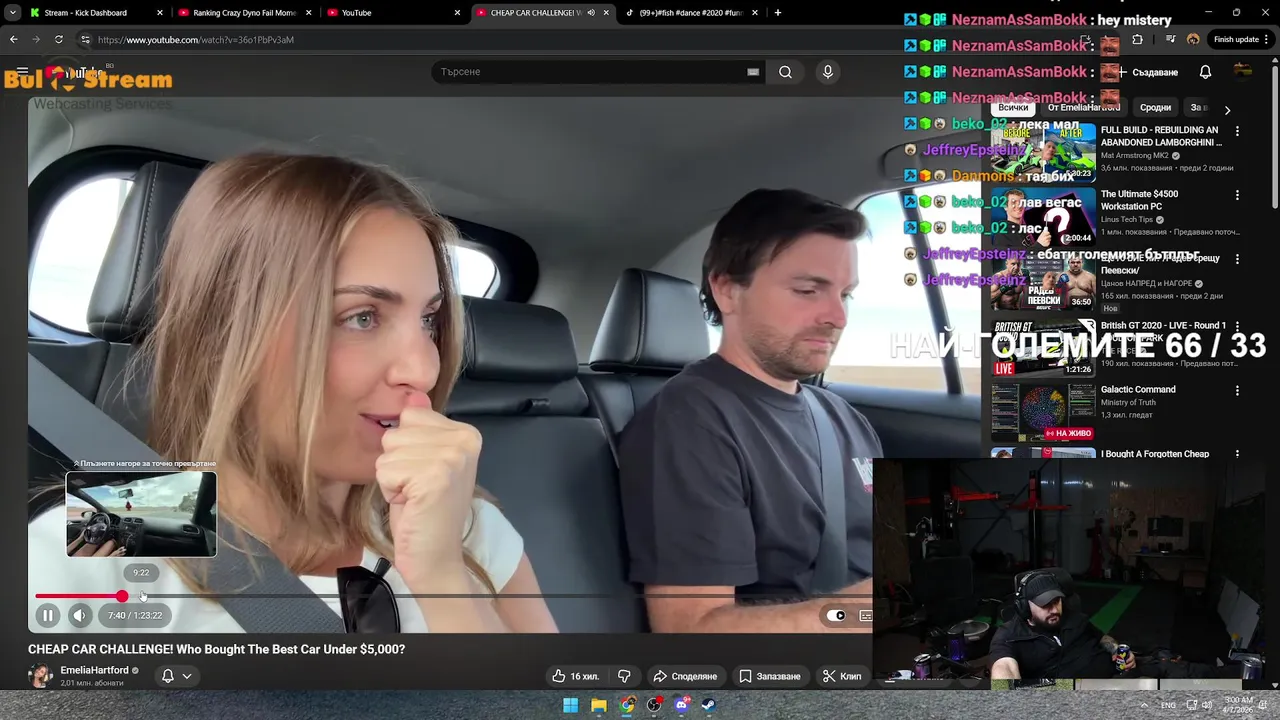Select the Сродни filter chip
This screenshot has height=720, width=1280.
tap(1155, 108)
